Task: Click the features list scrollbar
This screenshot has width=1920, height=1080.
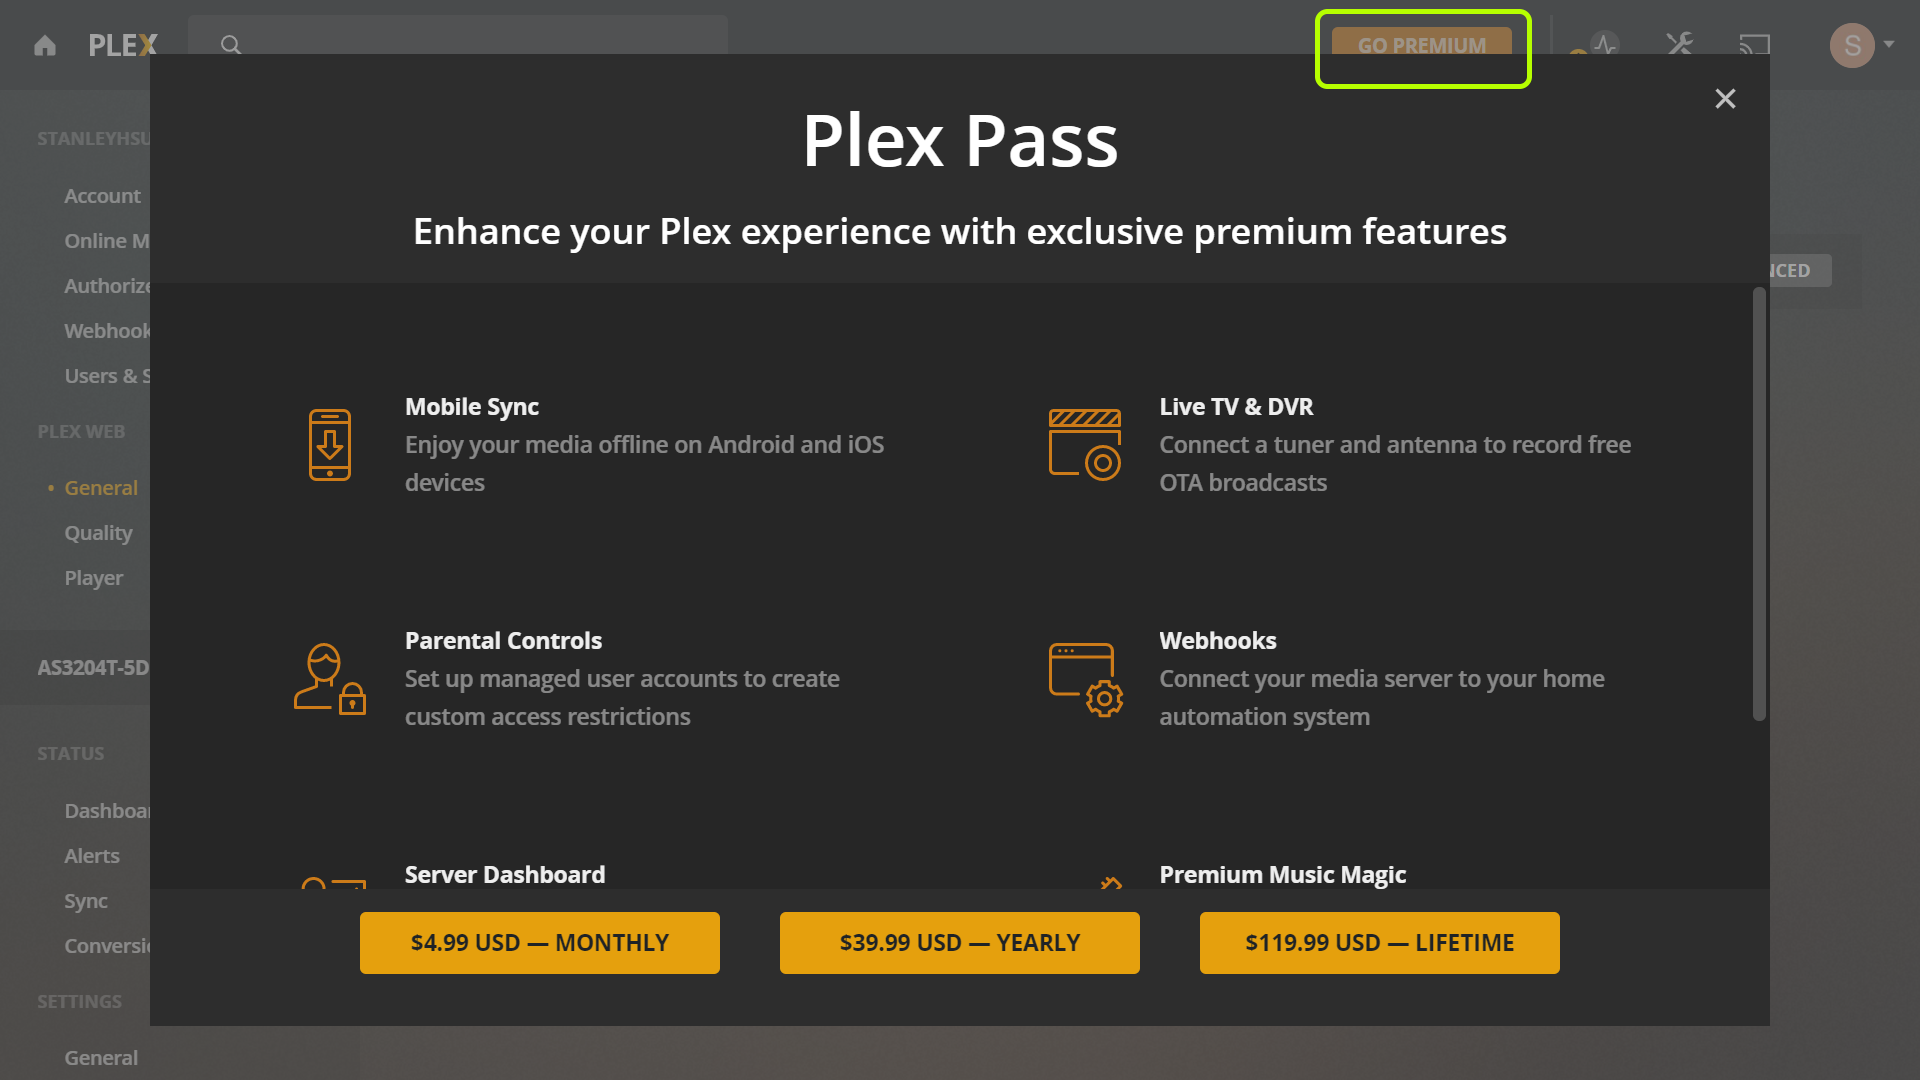Action: [1759, 504]
